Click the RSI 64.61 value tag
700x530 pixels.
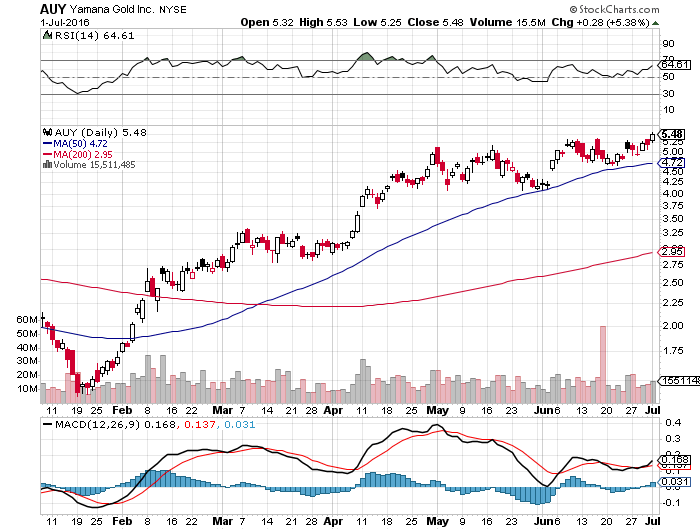tap(675, 65)
